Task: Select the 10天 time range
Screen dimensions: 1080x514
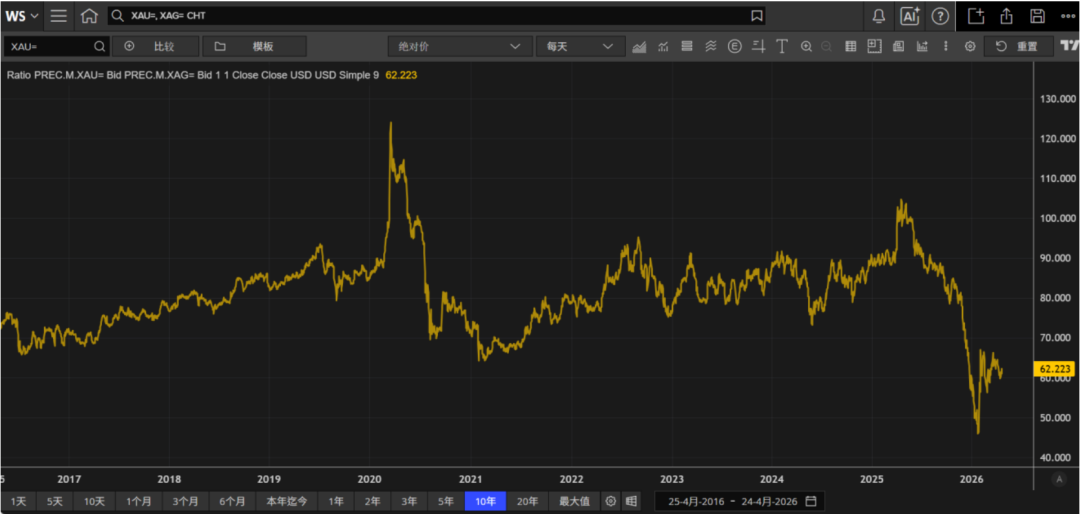Action: click(94, 501)
